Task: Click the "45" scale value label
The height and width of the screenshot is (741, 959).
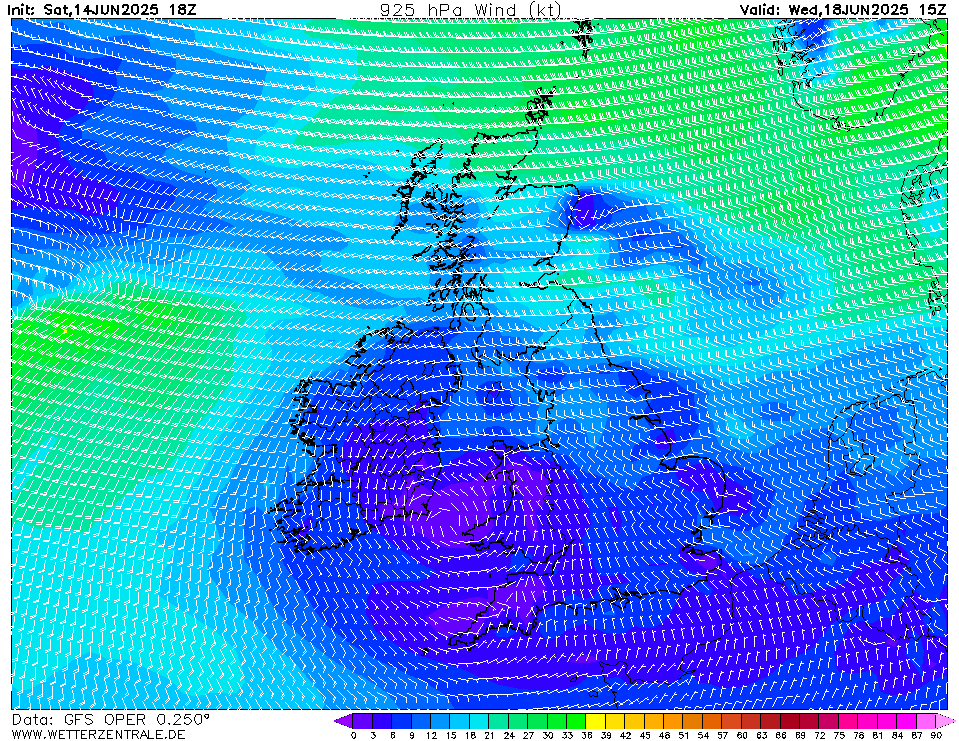Action: tap(645, 735)
